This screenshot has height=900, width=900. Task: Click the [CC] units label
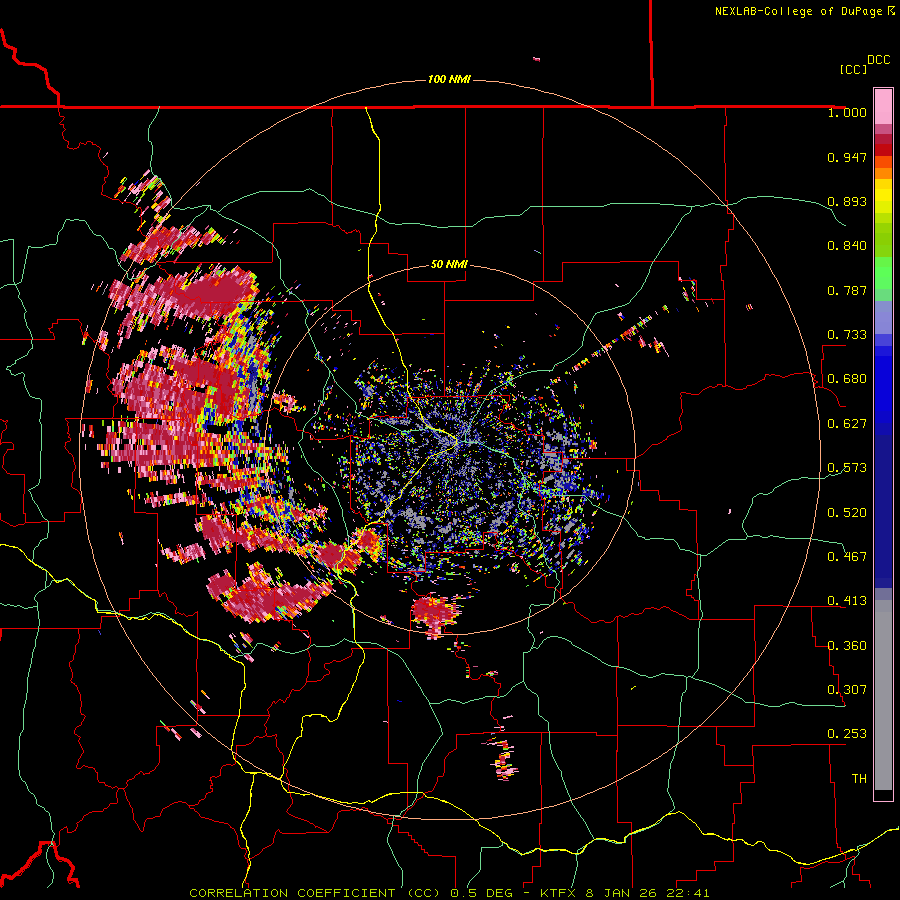(853, 69)
